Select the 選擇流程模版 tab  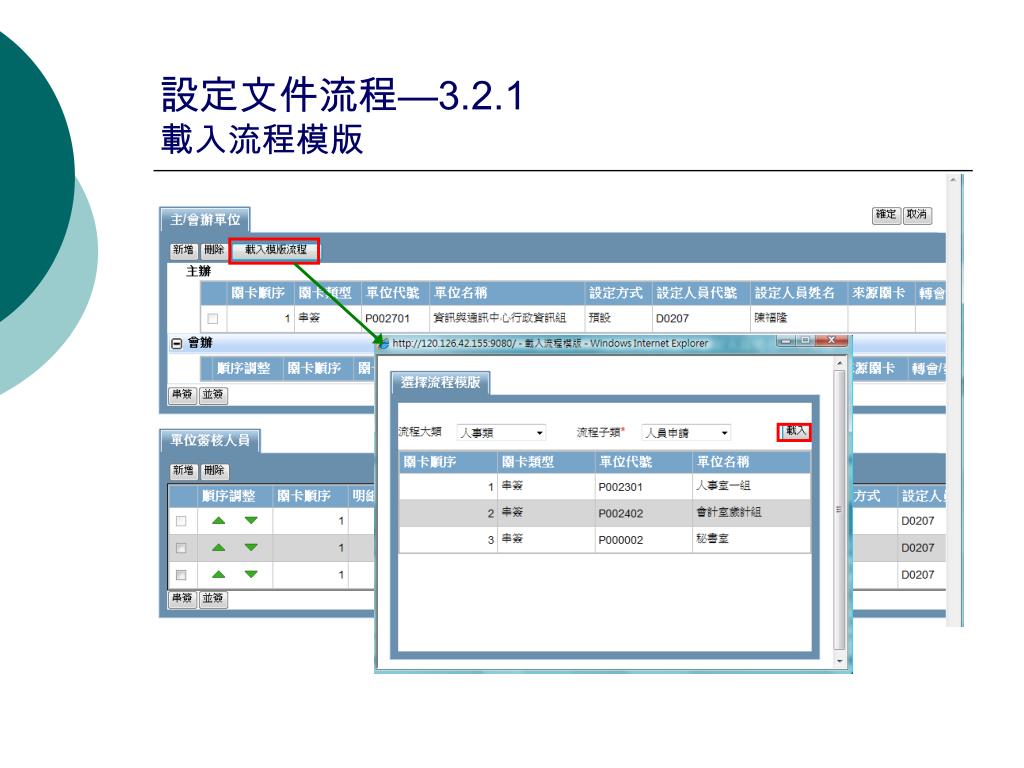click(440, 383)
